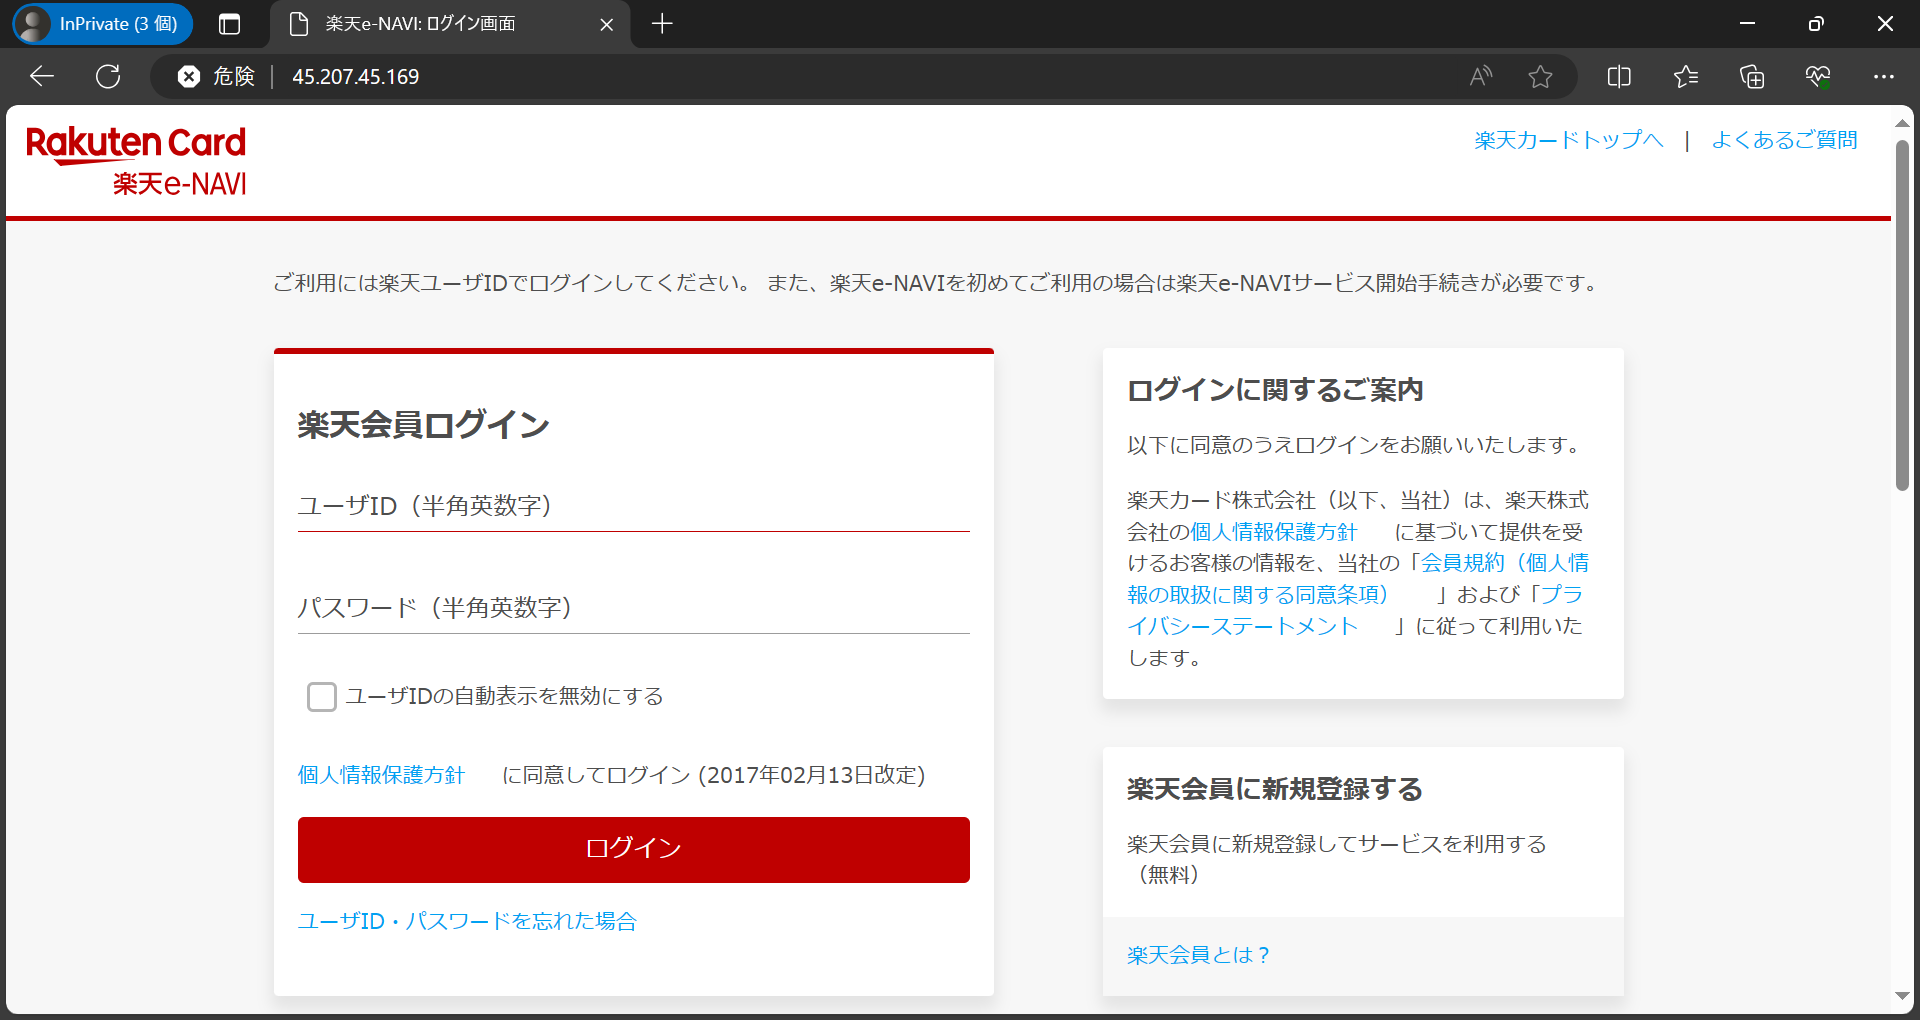Open 会員規約（個人情報の取扱に関する同意条項）link

coord(1358,579)
